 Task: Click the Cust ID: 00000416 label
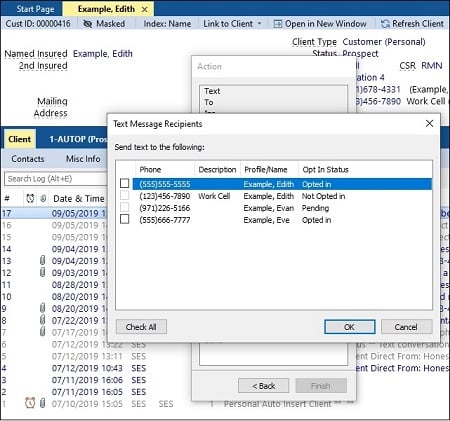click(x=38, y=24)
